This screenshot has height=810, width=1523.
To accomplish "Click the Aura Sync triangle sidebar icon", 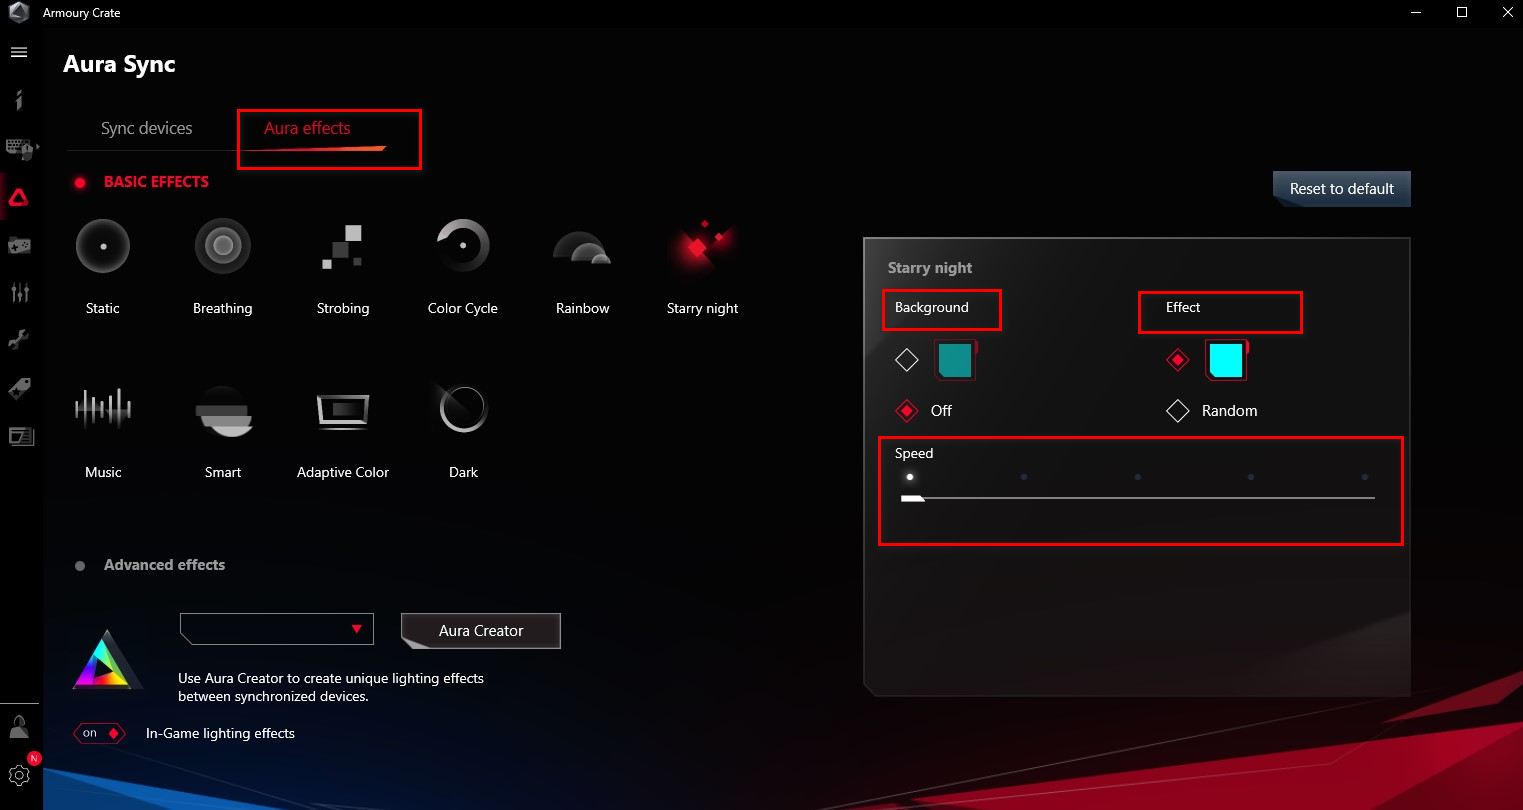I will pyautogui.click(x=19, y=198).
